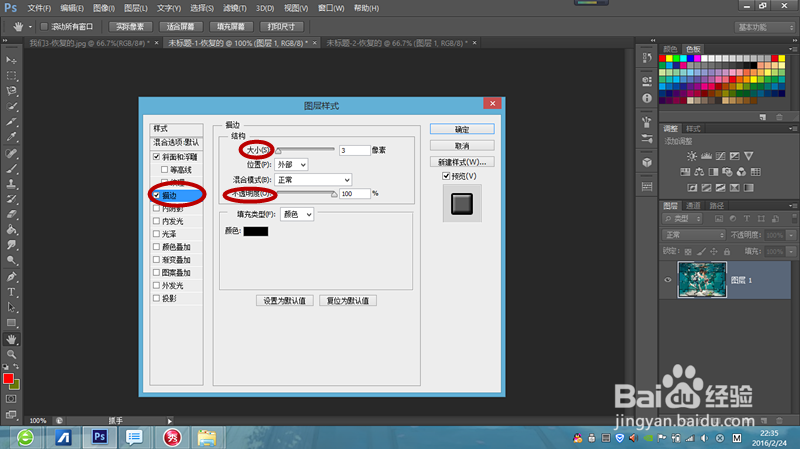Viewport: 800px width, 449px height.
Task: Select the Pen tool
Action: 11,277
